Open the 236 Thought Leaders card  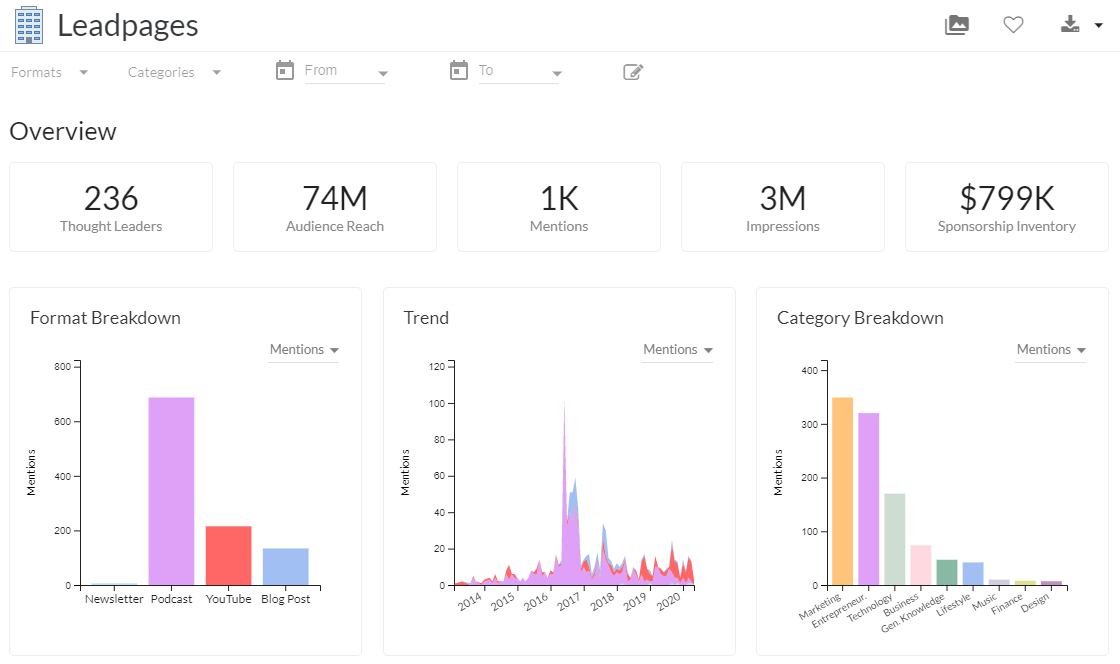[111, 207]
